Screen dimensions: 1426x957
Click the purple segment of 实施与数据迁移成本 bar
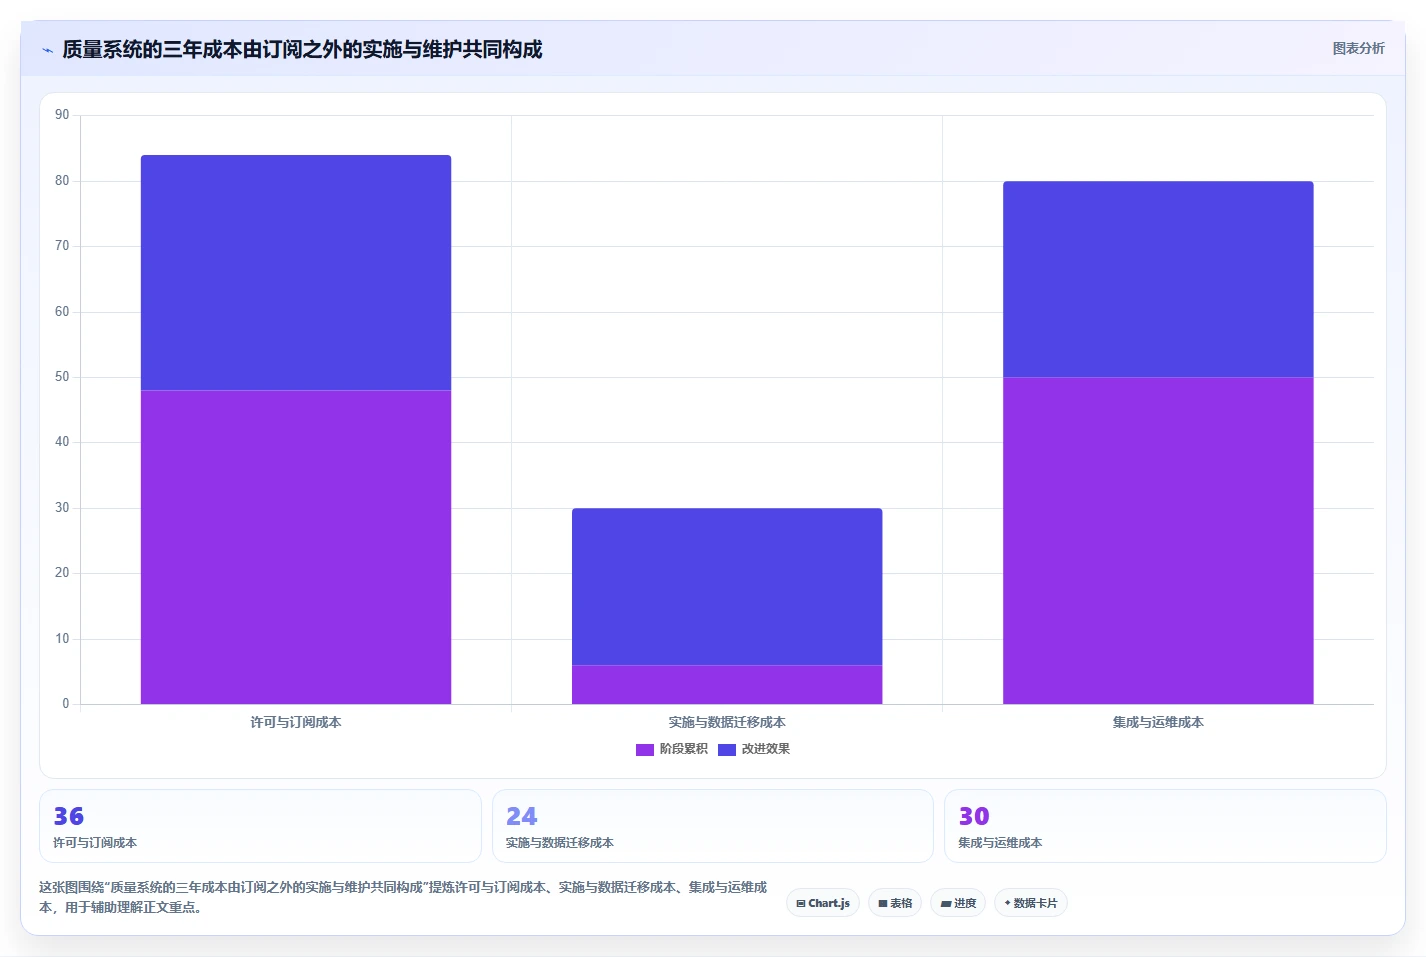pyautogui.click(x=727, y=685)
